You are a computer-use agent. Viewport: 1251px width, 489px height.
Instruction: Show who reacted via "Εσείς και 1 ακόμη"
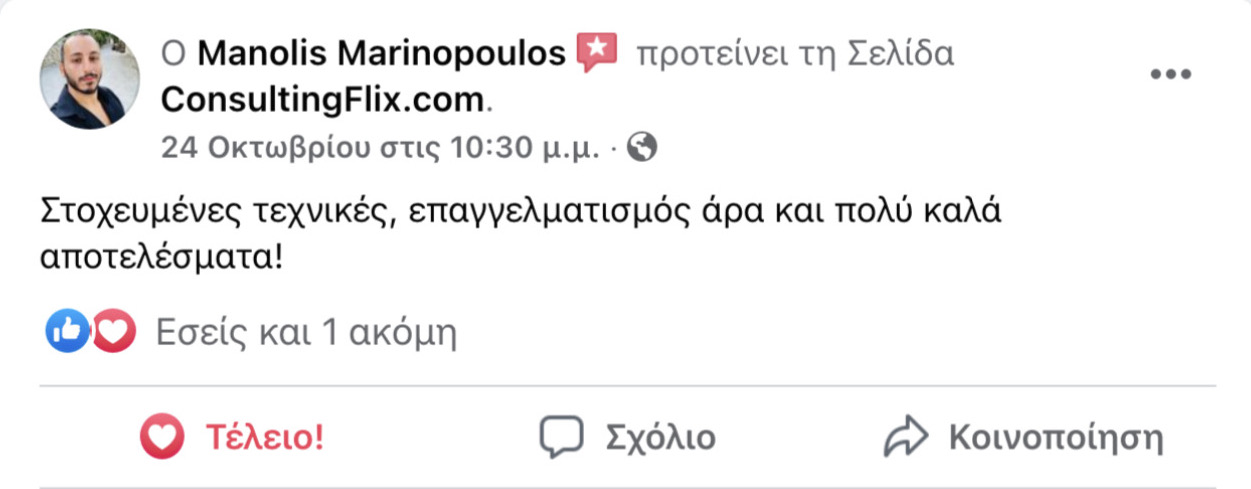click(306, 333)
